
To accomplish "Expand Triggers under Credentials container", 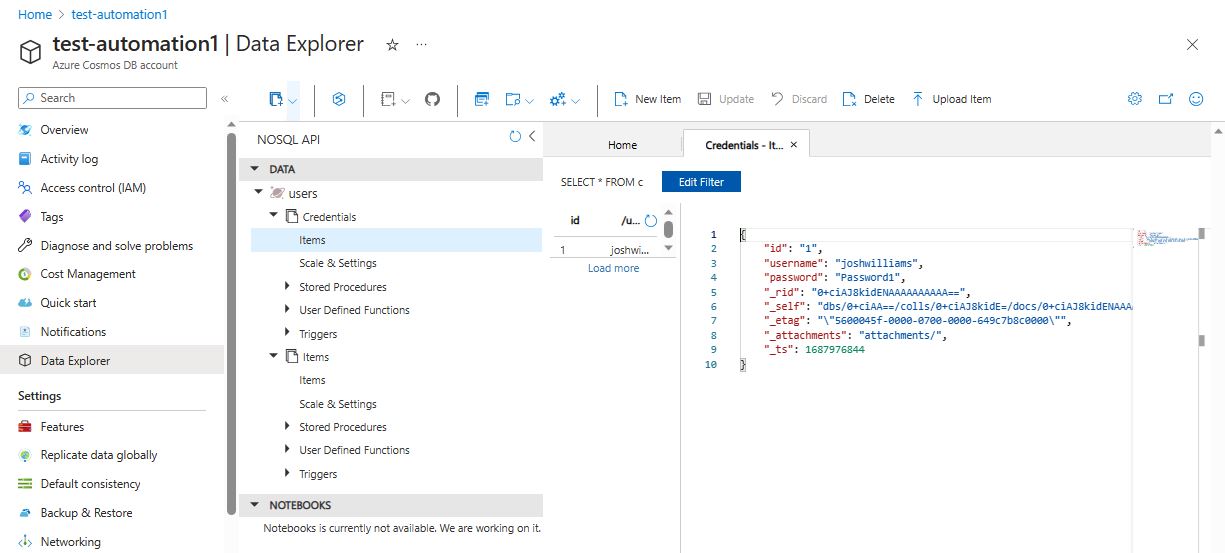I will click(288, 334).
